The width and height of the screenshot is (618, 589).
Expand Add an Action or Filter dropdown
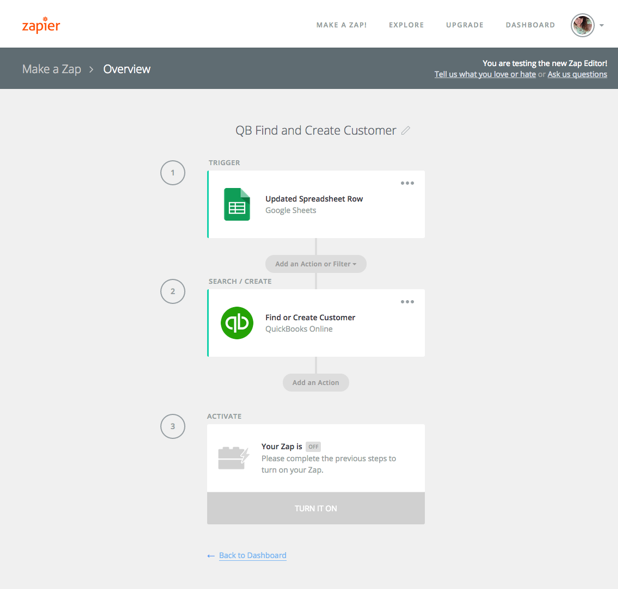[x=316, y=264]
